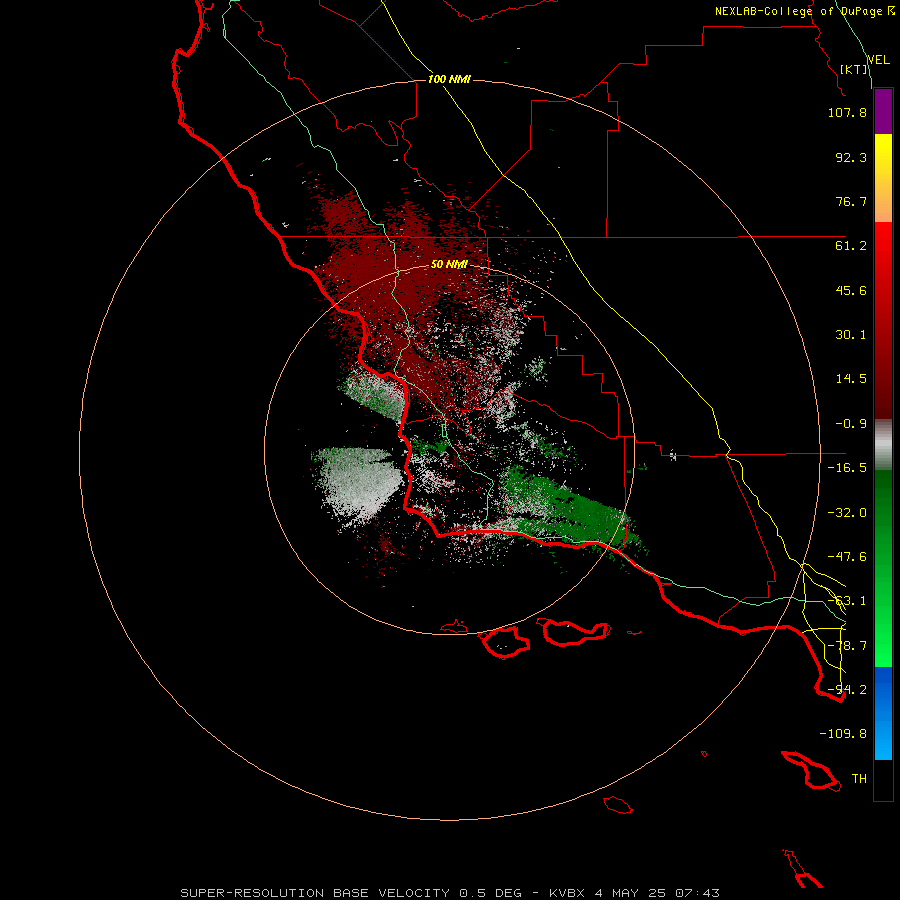Click the "4 MAY 25" date text
Viewport: 900px width, 900px height.
click(x=630, y=893)
